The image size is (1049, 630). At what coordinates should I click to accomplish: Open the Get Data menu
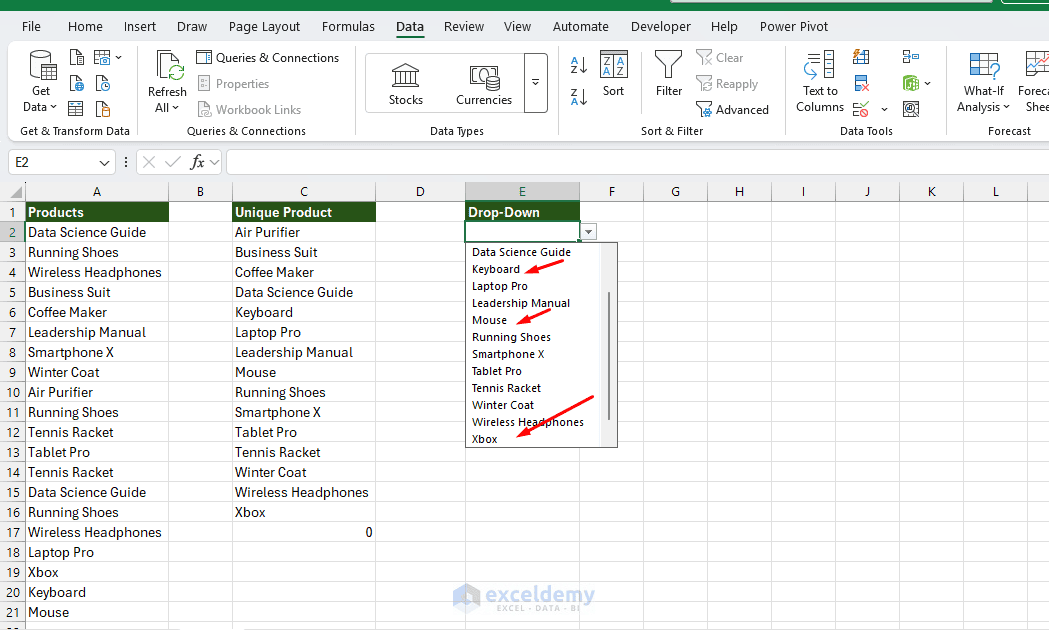tap(41, 82)
